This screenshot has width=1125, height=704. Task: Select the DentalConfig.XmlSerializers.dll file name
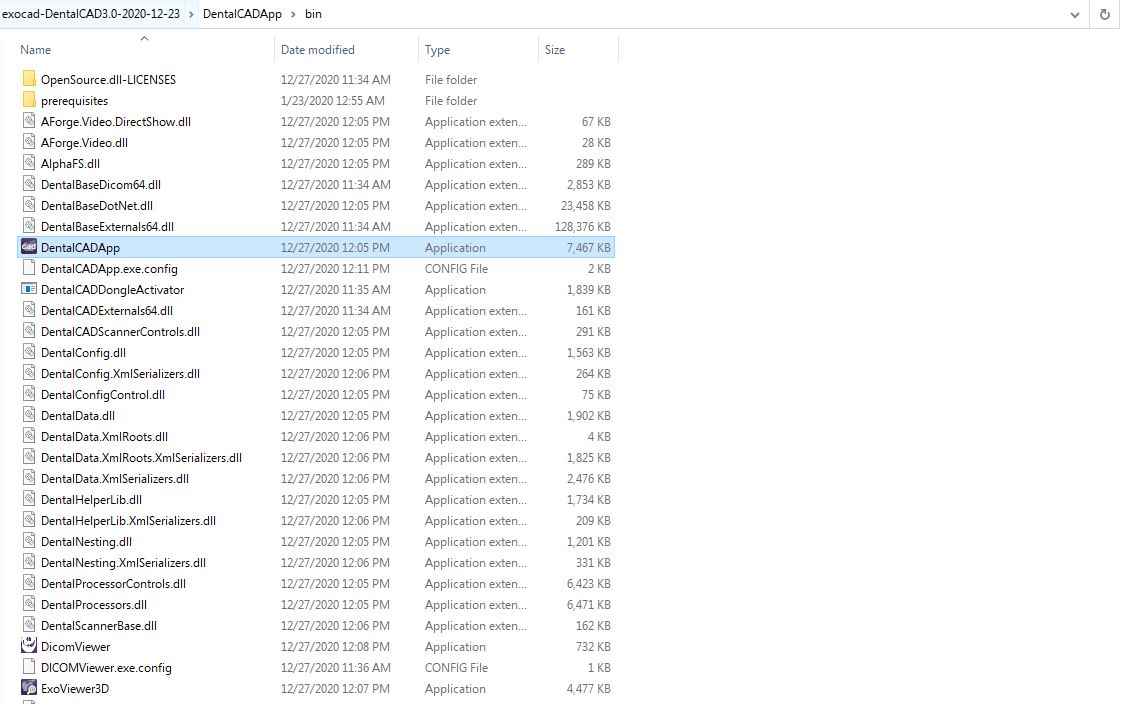(121, 374)
